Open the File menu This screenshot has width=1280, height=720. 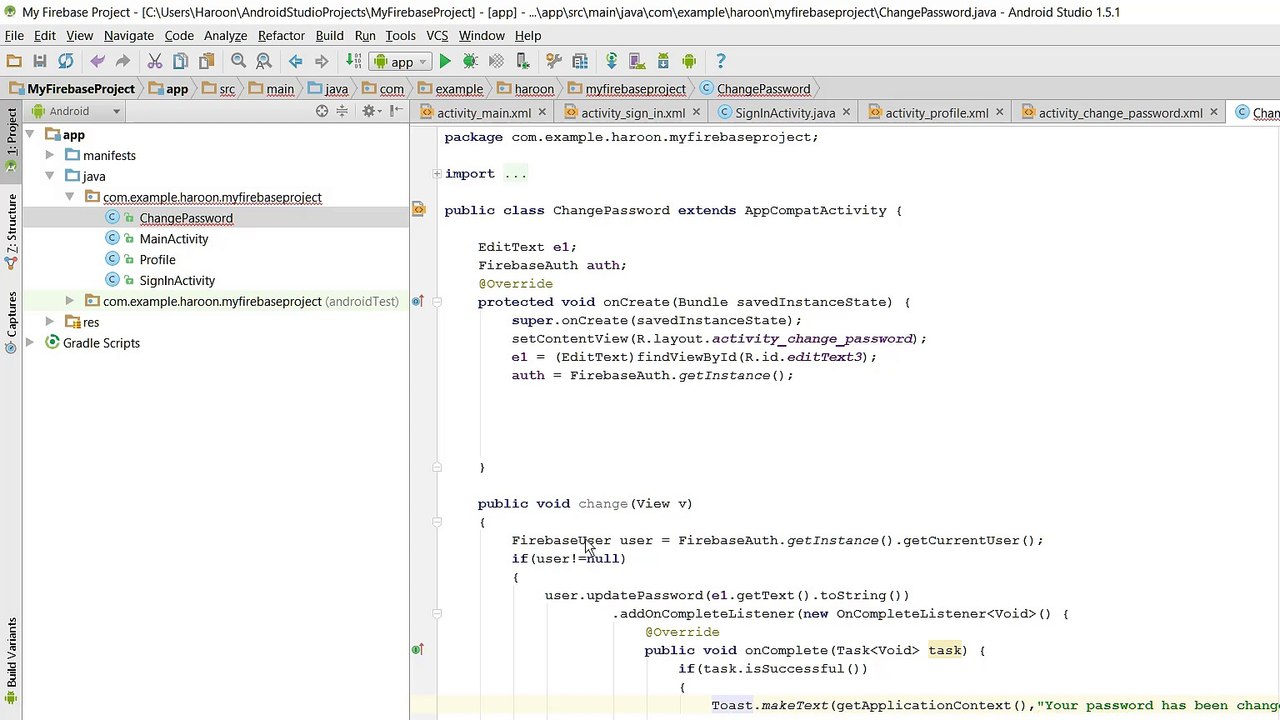(14, 35)
